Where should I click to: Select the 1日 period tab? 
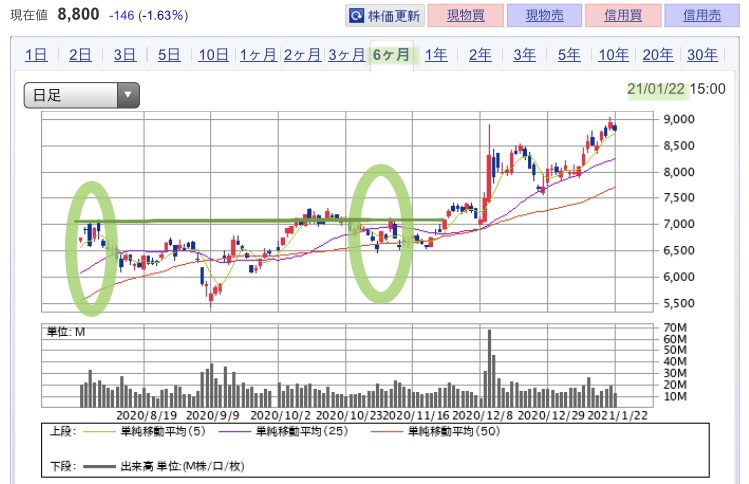pyautogui.click(x=36, y=55)
